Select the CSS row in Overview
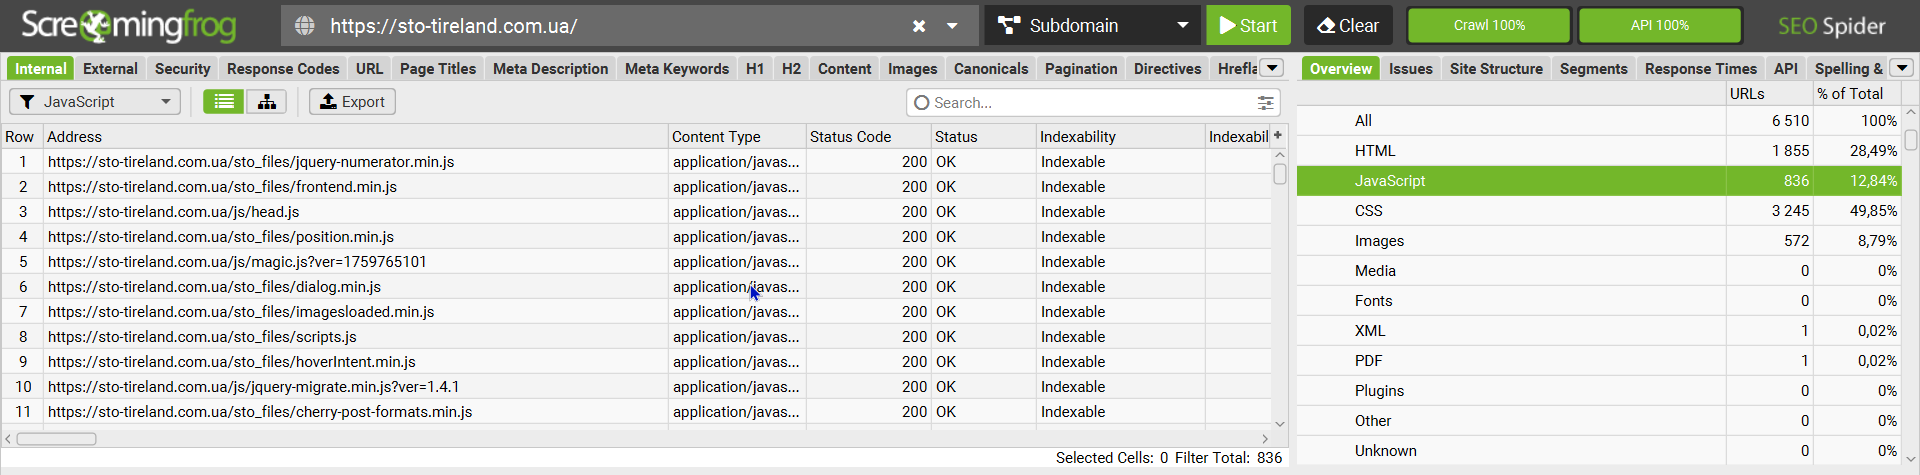1920x475 pixels. pos(1368,211)
